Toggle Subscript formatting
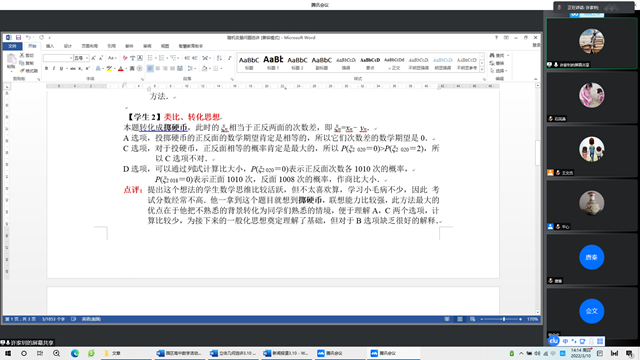Image resolution: width=640 pixels, height=360 pixels. click(x=80, y=69)
